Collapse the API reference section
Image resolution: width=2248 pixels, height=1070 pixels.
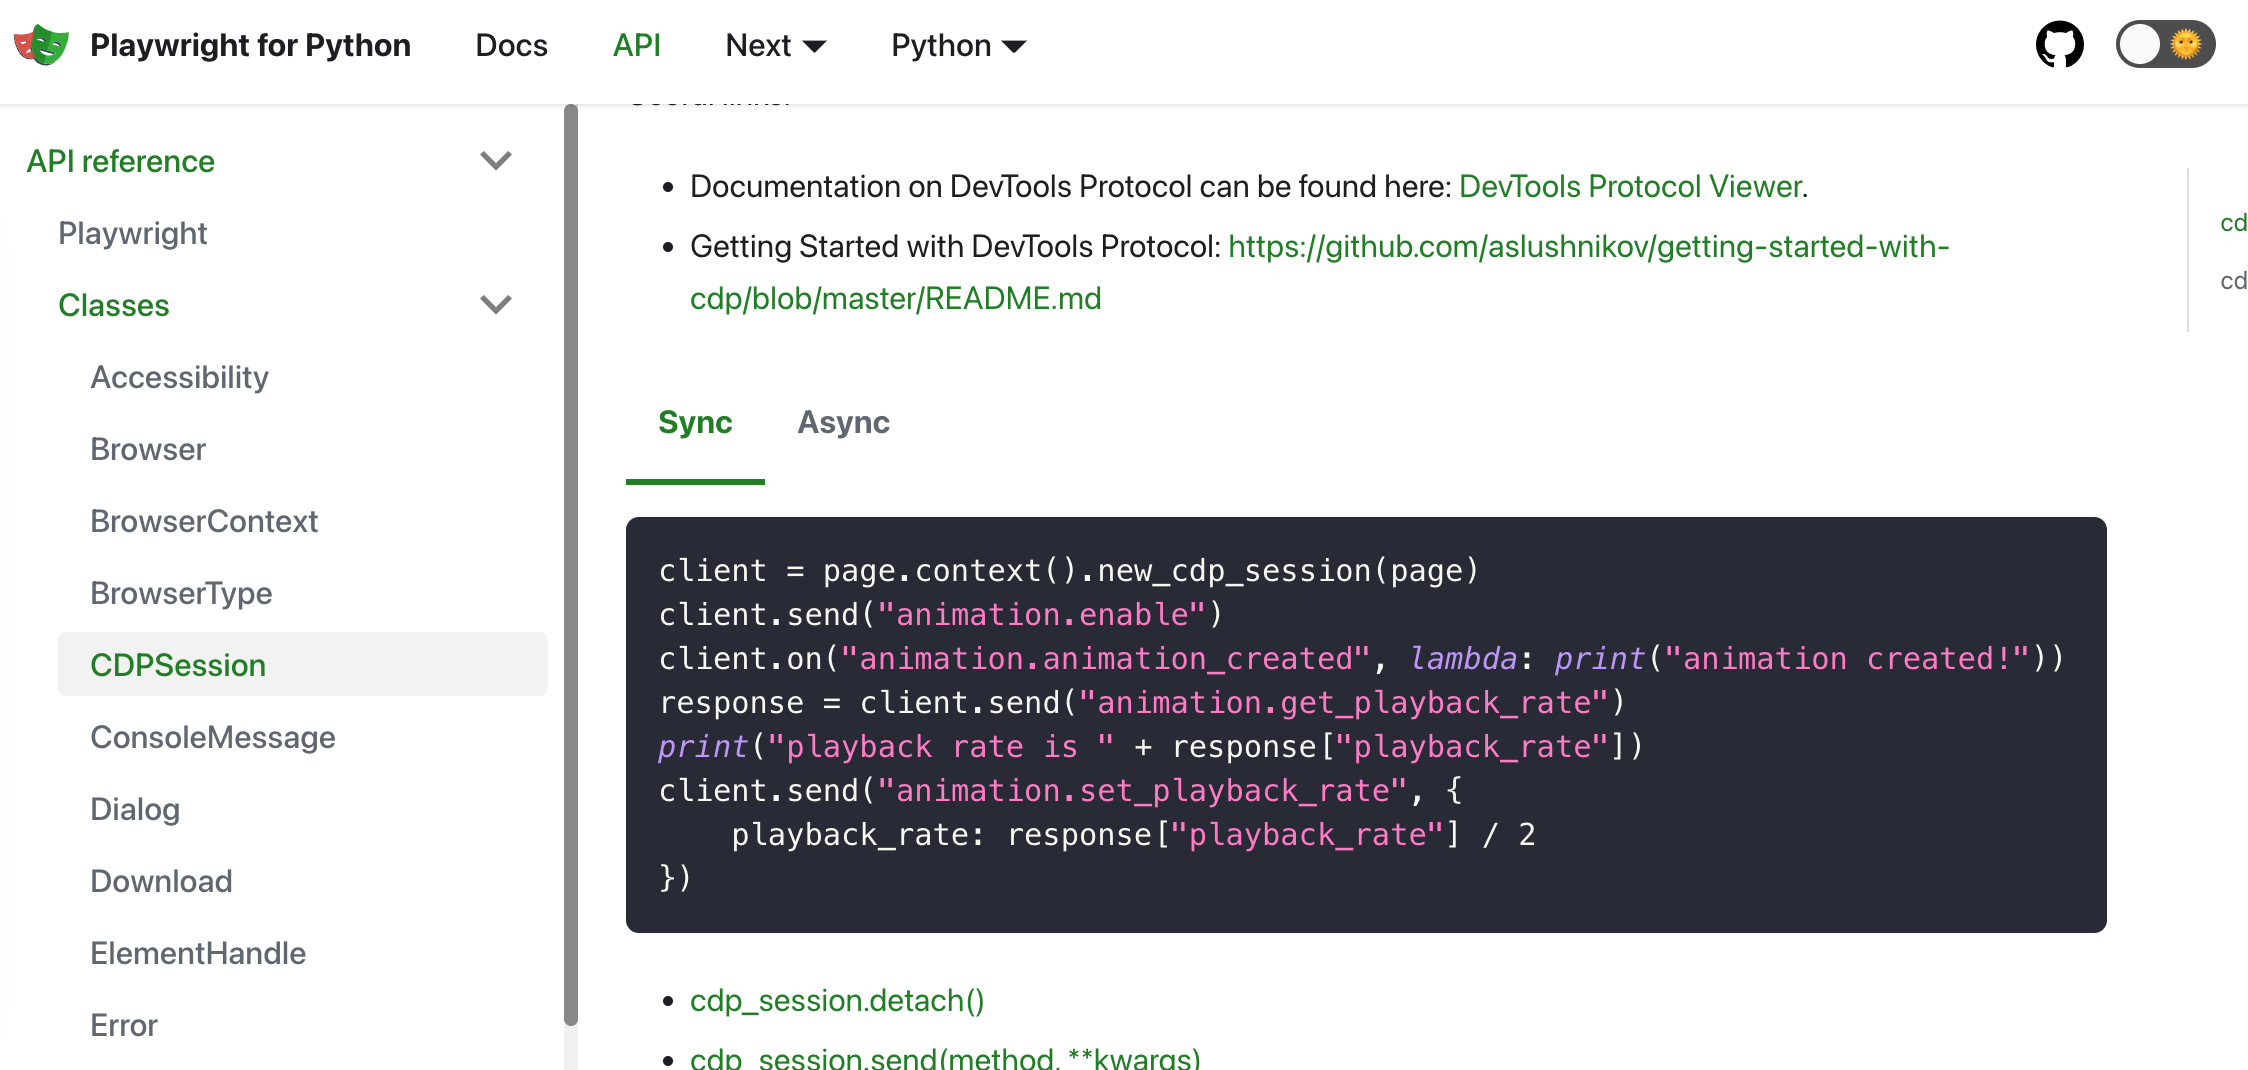click(496, 160)
